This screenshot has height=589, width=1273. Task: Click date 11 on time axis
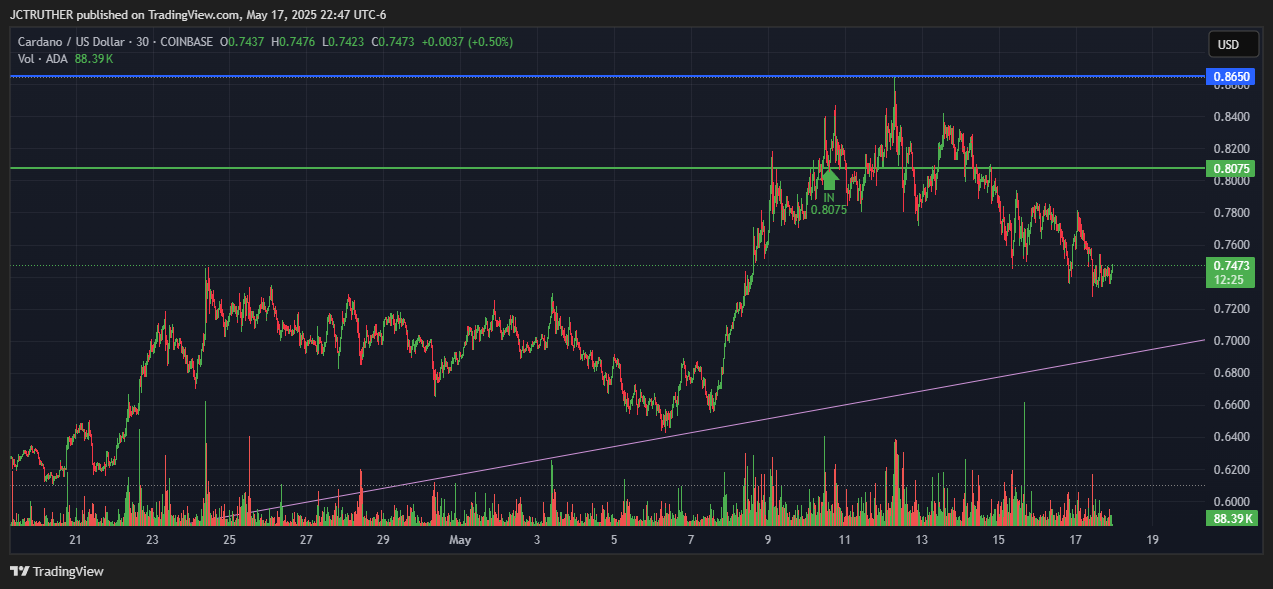coord(845,540)
